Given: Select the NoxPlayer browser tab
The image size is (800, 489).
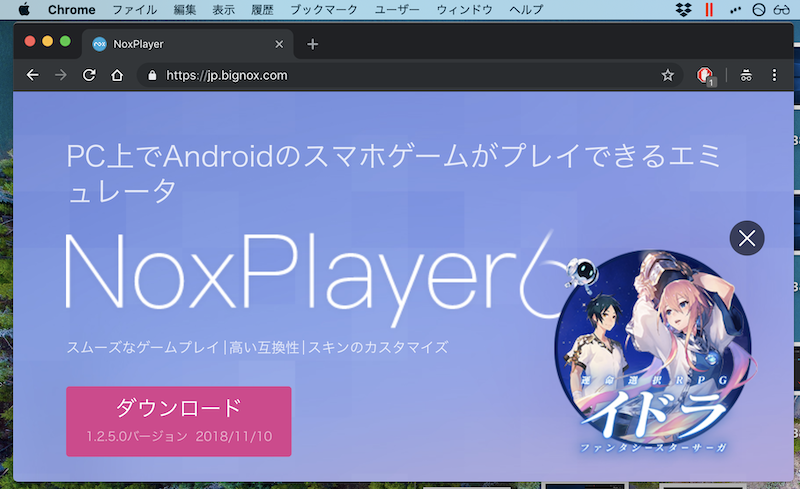Looking at the screenshot, I should (x=188, y=44).
